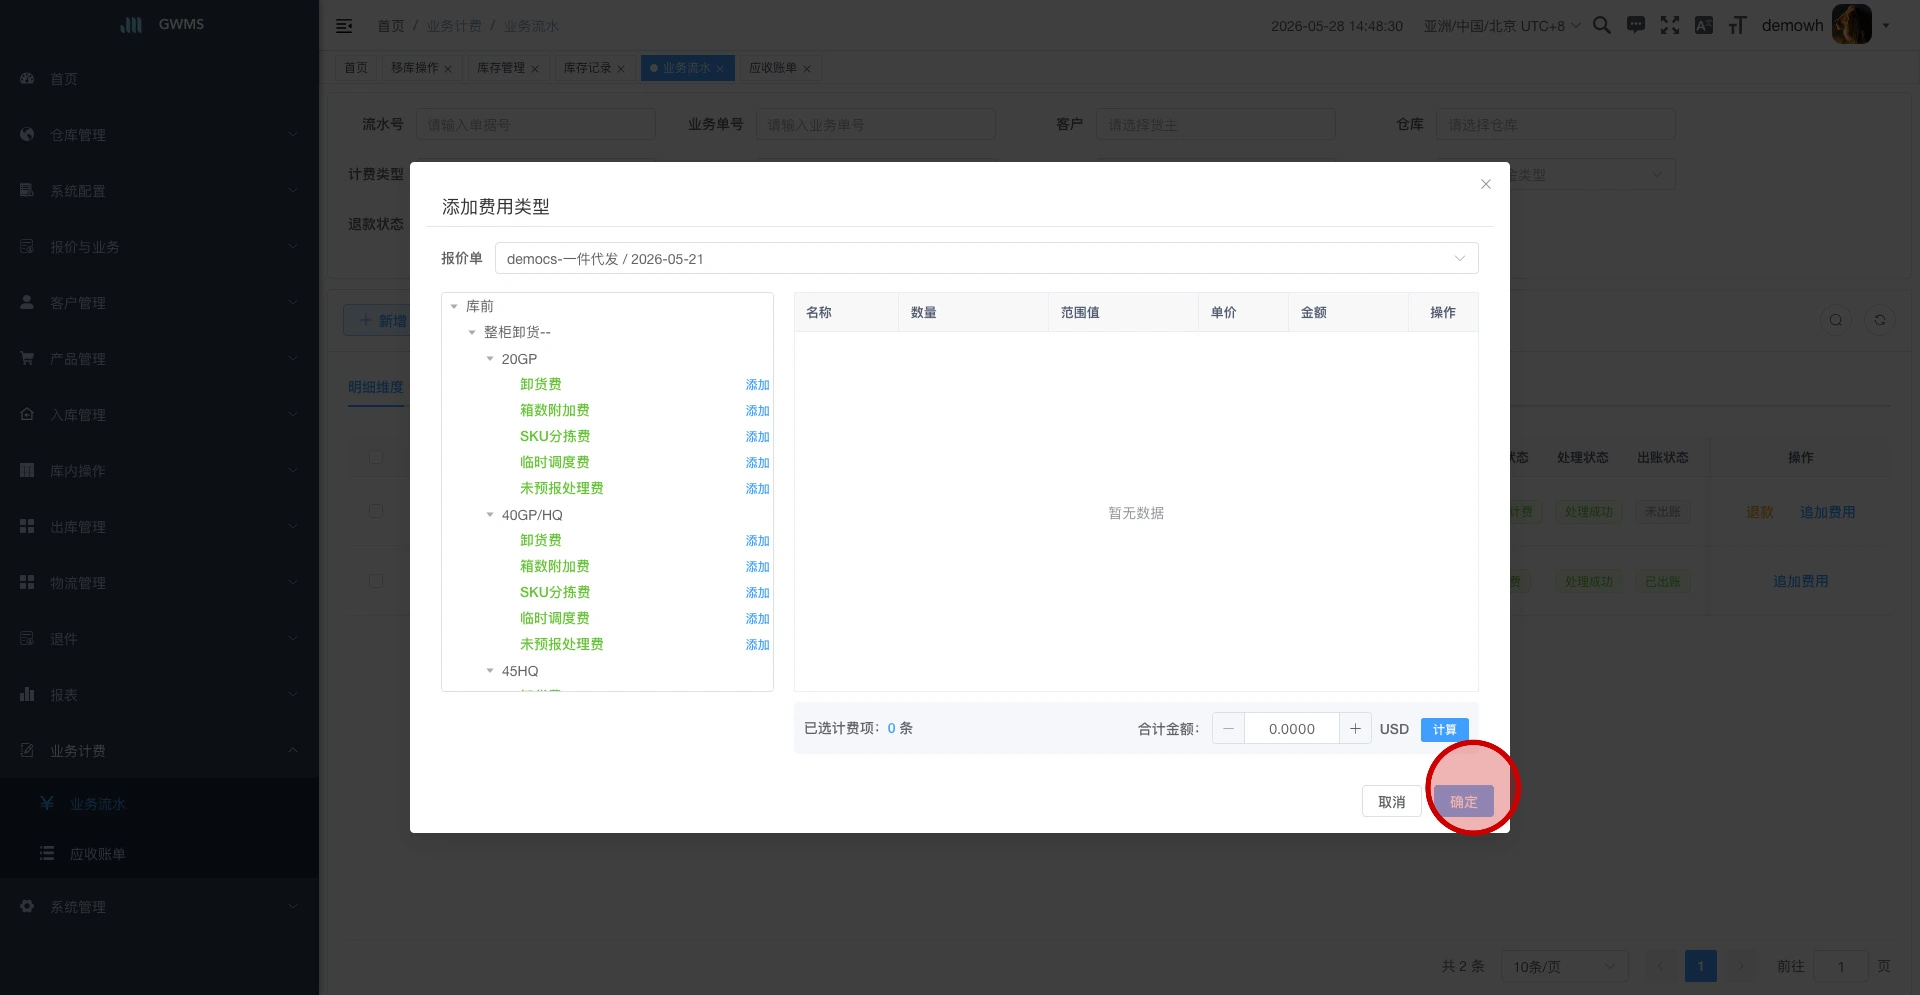The image size is (1920, 995).
Task: Expand 产品管理 in the sidebar
Action: pos(160,359)
